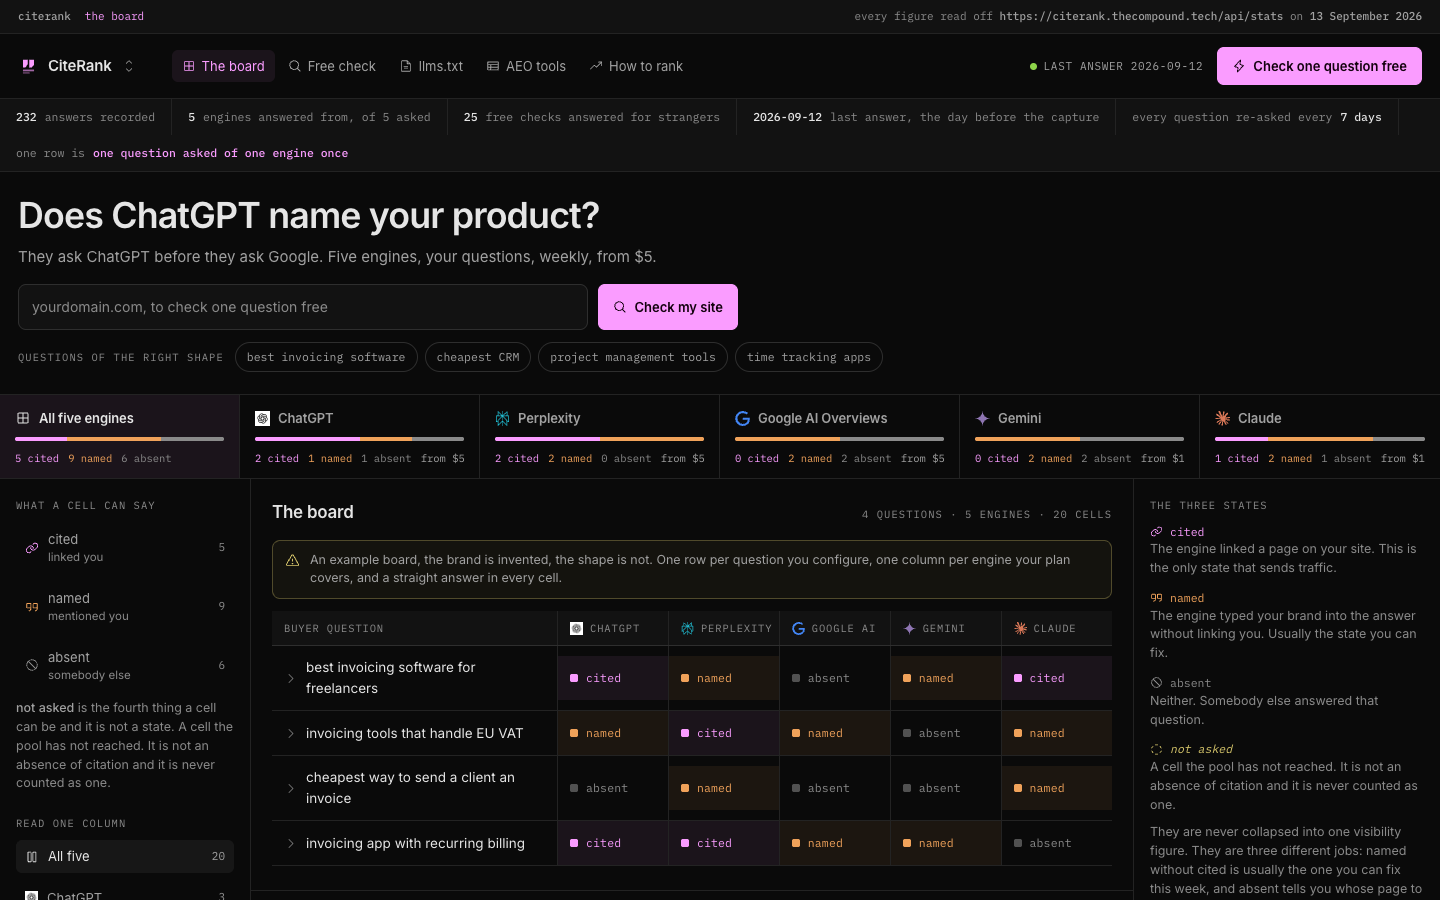The image size is (1440, 900).
Task: Open the citerank API stats URL
Action: 1141,16
